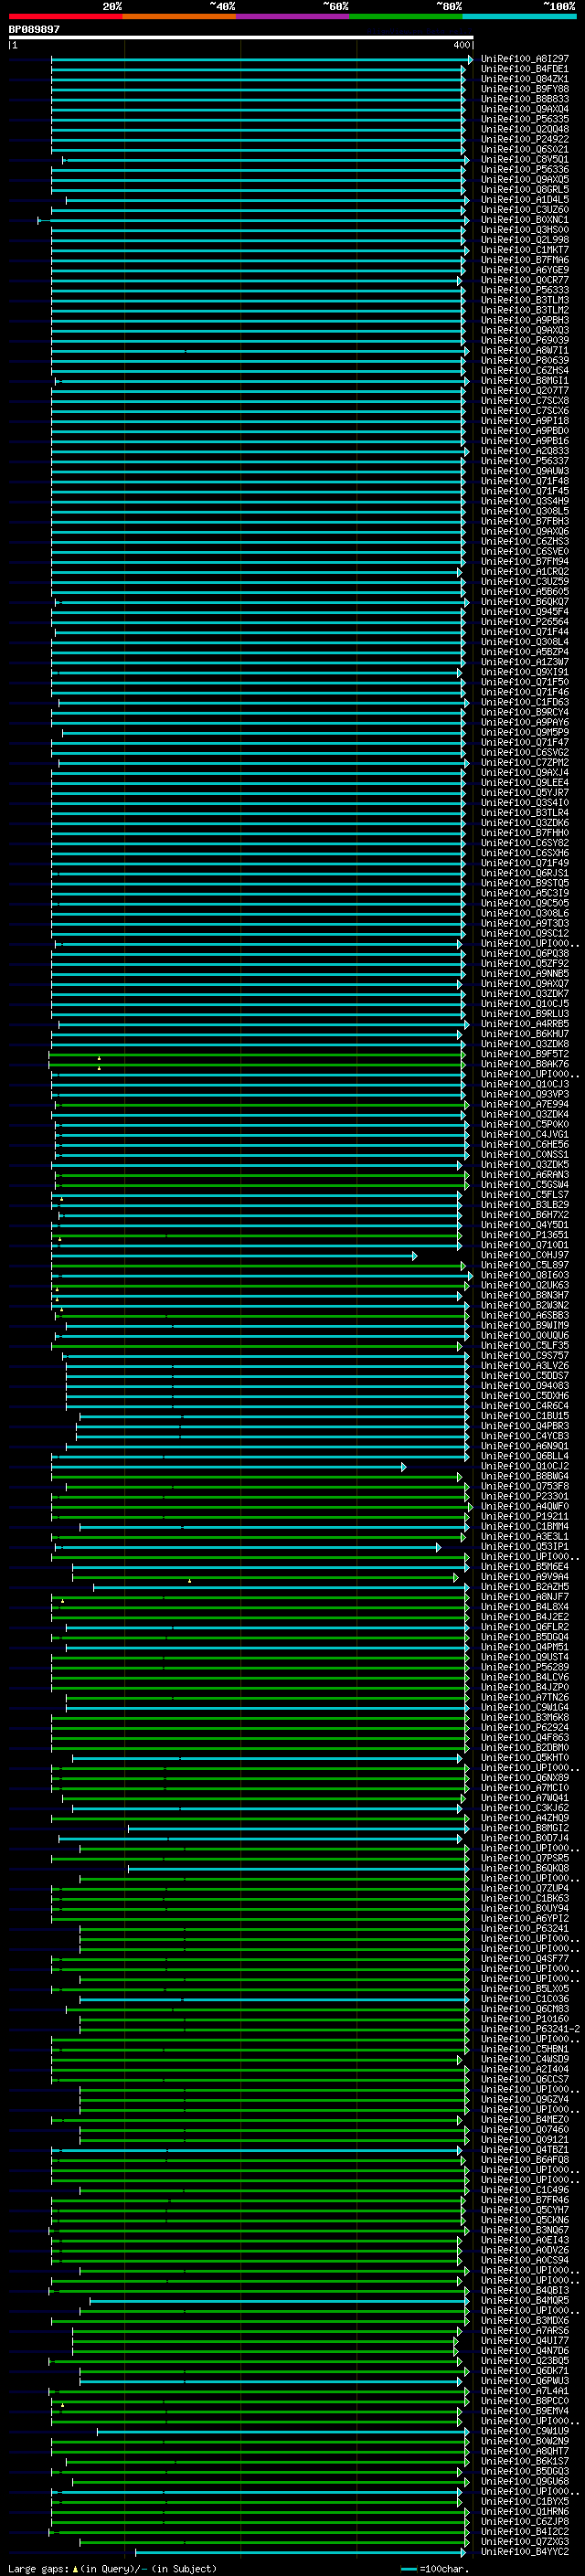Select hit UniRef100_B2W3N2

(x=524, y=1305)
